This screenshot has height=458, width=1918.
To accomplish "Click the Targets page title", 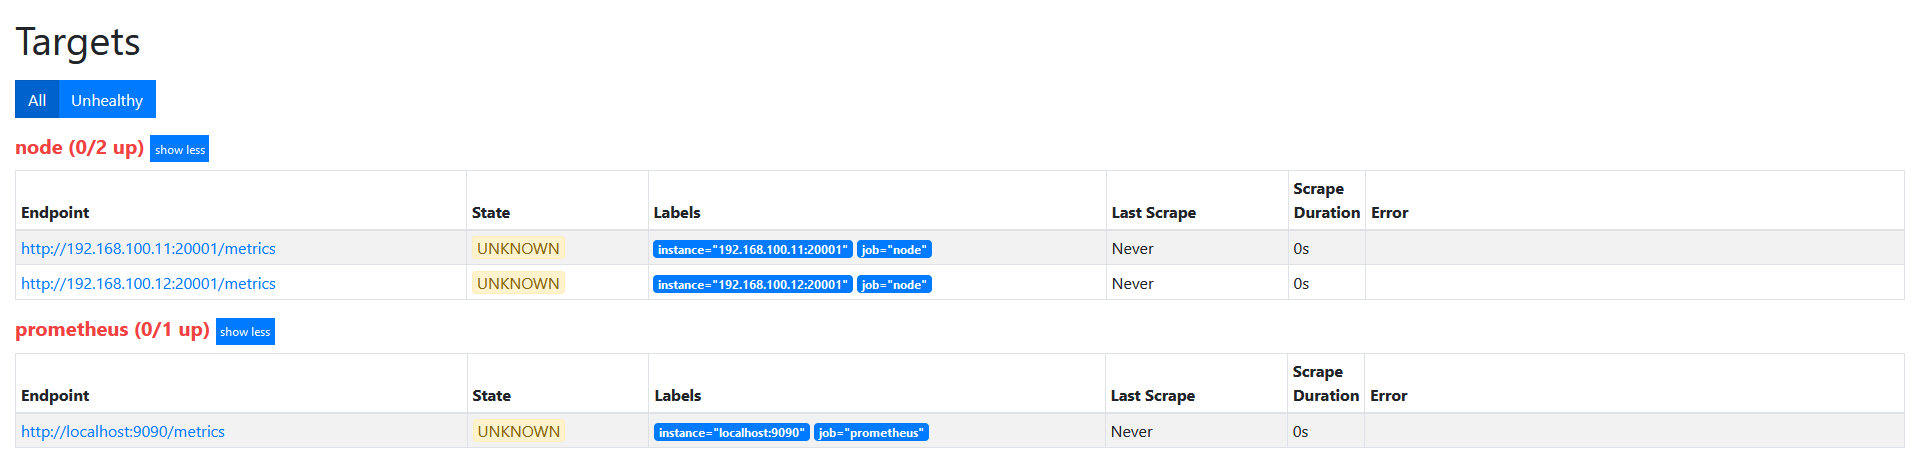I will click(x=78, y=42).
